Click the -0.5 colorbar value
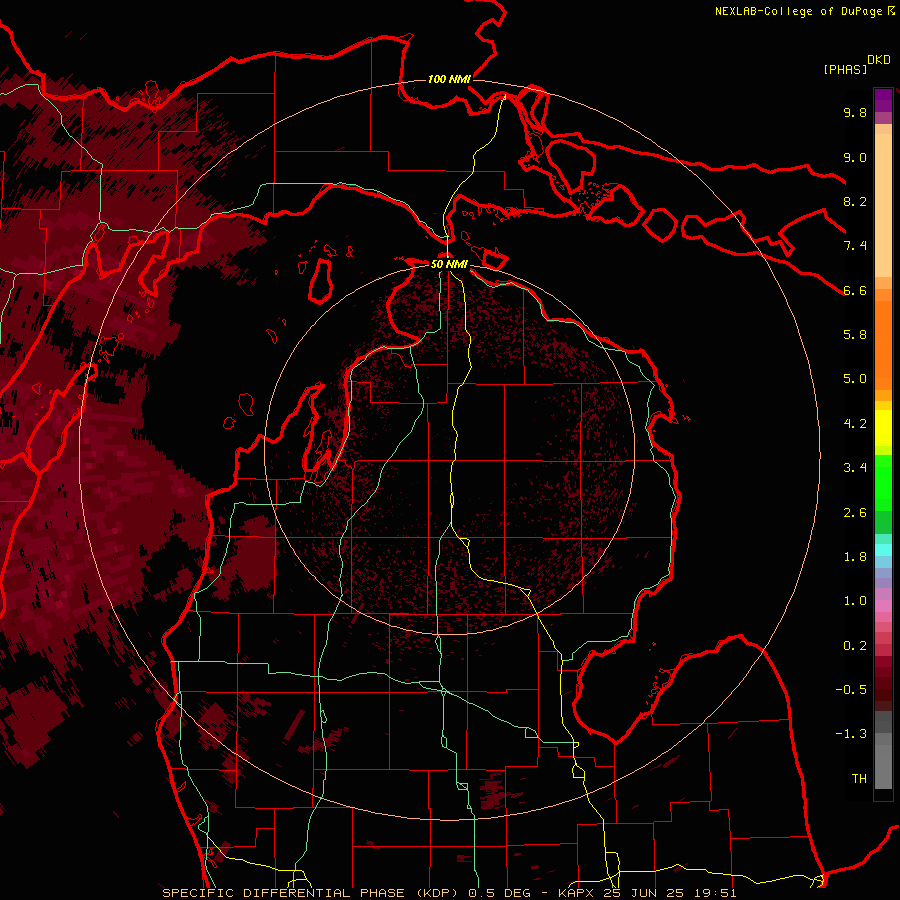 pyautogui.click(x=851, y=690)
